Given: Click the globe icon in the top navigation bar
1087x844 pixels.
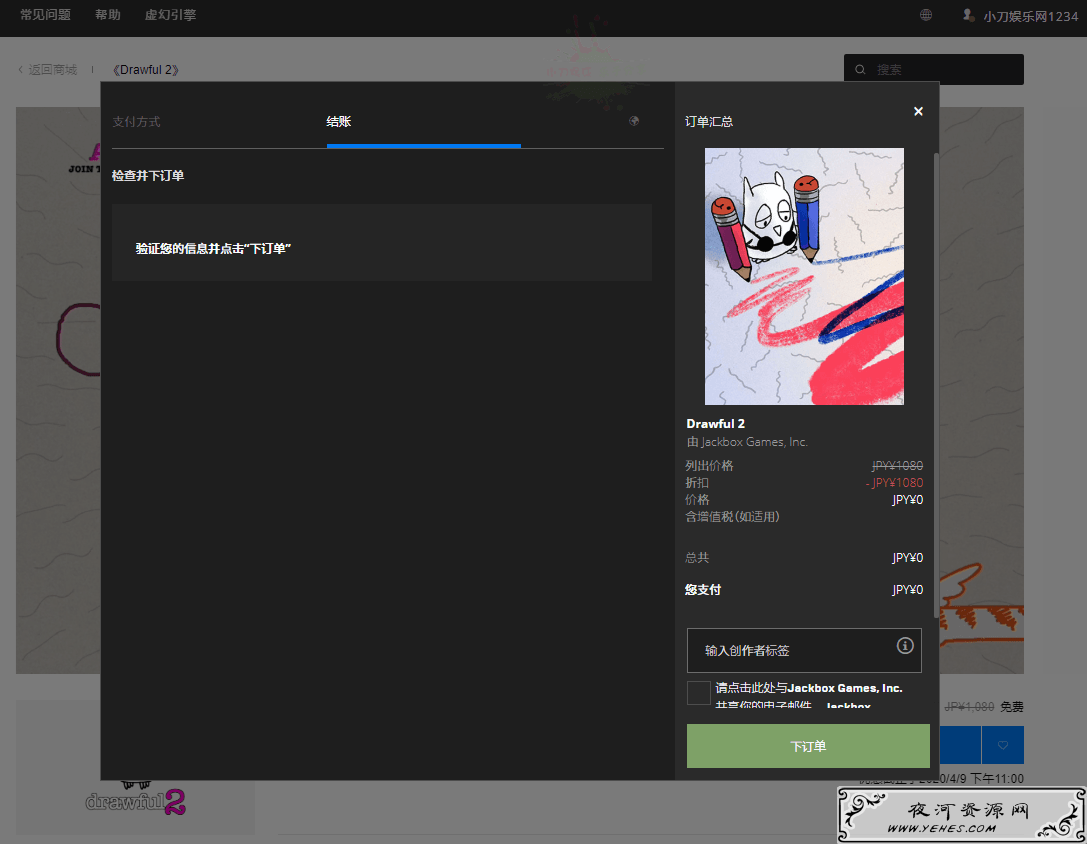Looking at the screenshot, I should tap(925, 15).
